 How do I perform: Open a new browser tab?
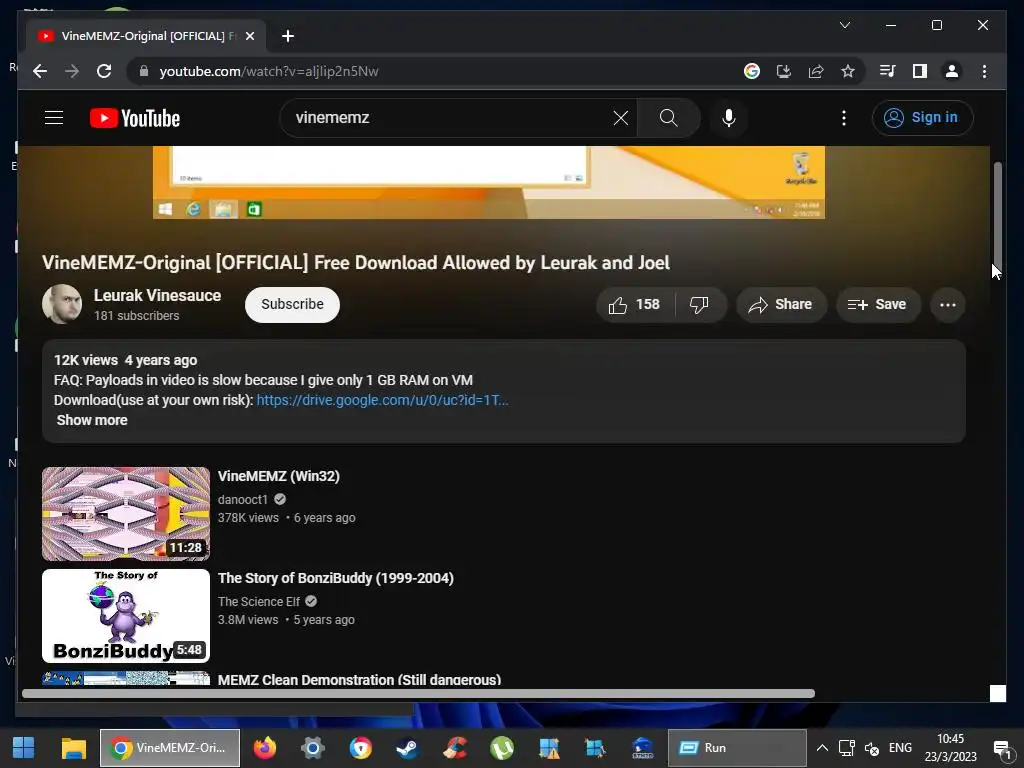click(x=288, y=36)
